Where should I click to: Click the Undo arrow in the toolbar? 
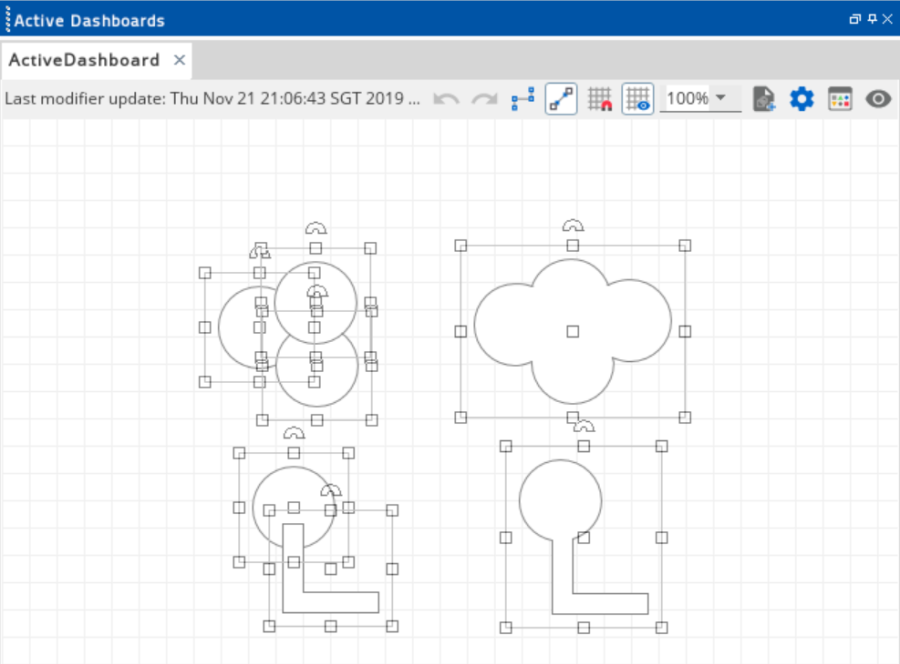447,99
